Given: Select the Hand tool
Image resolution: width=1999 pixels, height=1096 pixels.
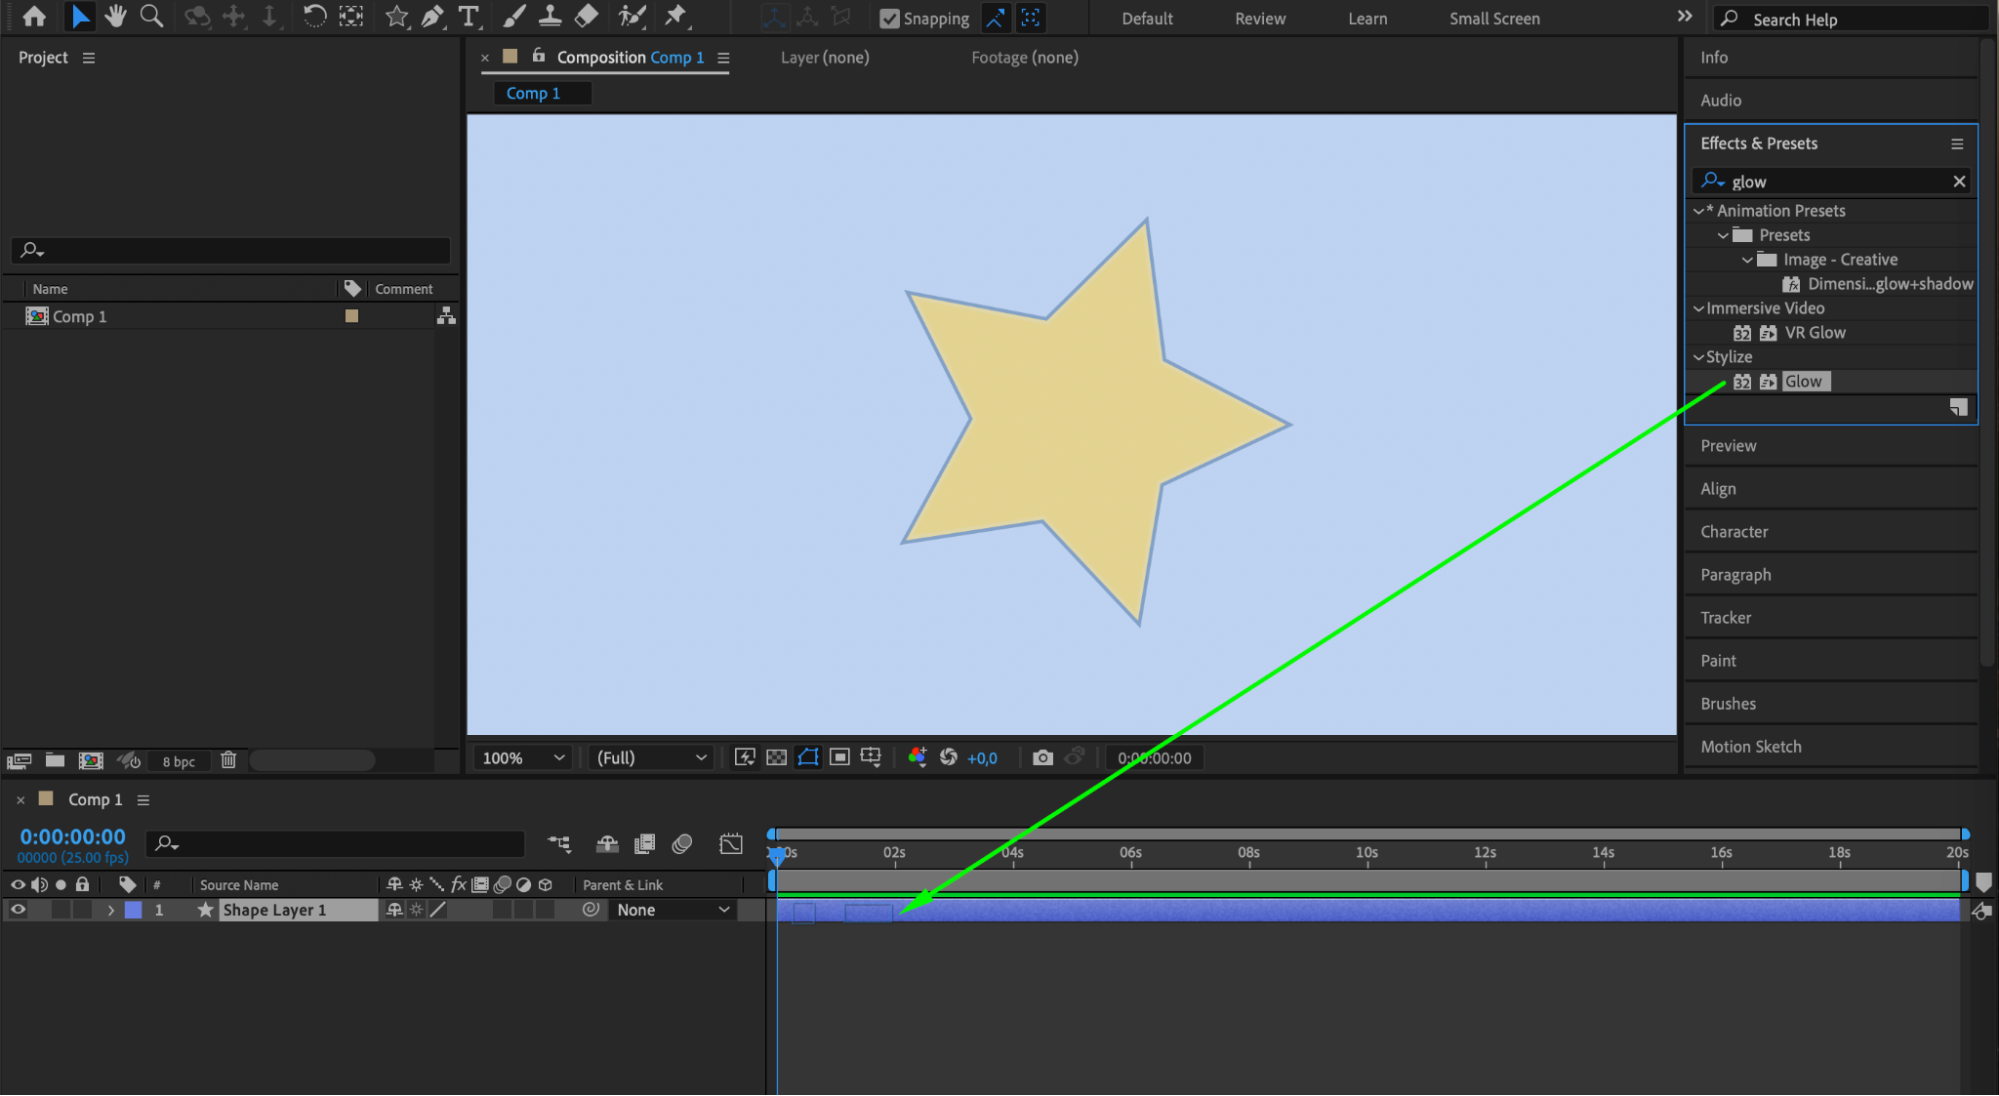Looking at the screenshot, I should [x=115, y=16].
